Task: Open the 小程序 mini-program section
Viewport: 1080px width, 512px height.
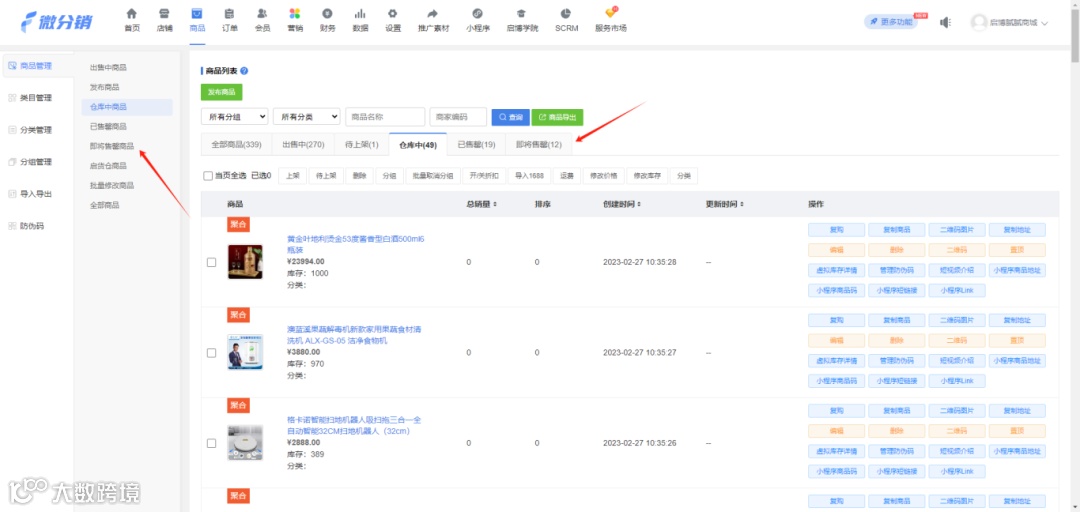Action: click(x=478, y=21)
